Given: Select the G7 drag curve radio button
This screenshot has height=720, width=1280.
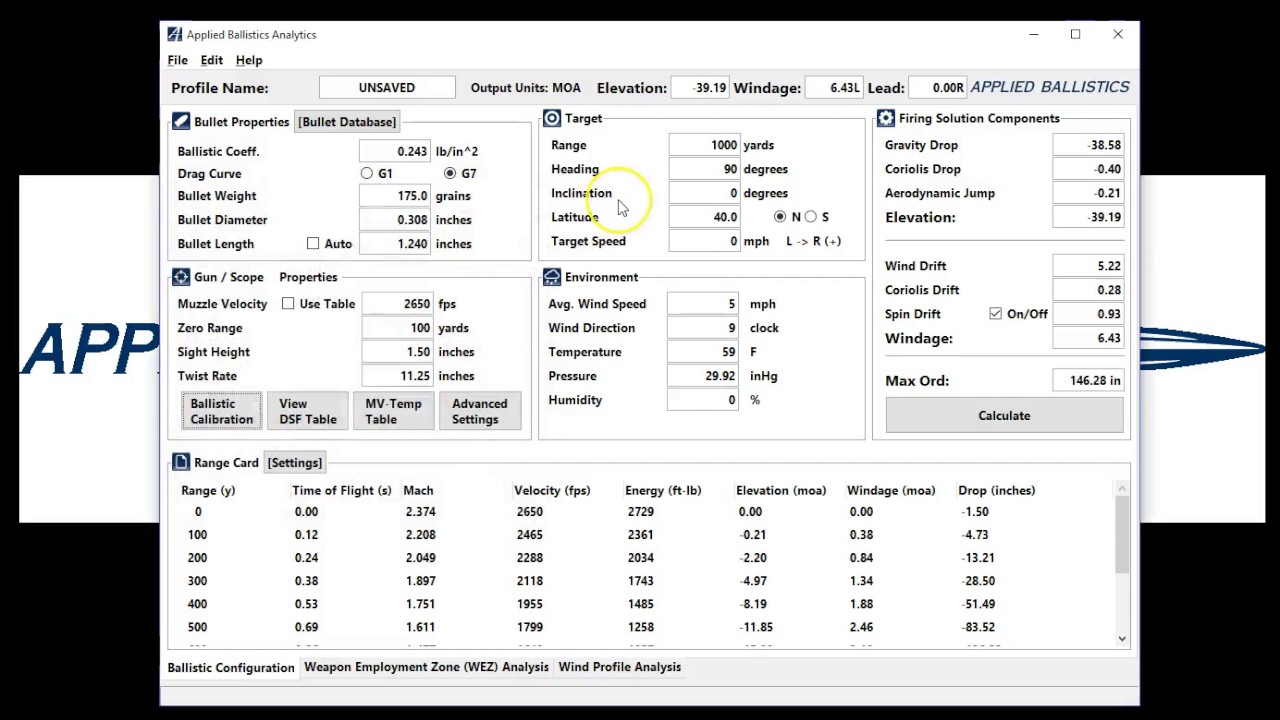Looking at the screenshot, I should point(450,173).
